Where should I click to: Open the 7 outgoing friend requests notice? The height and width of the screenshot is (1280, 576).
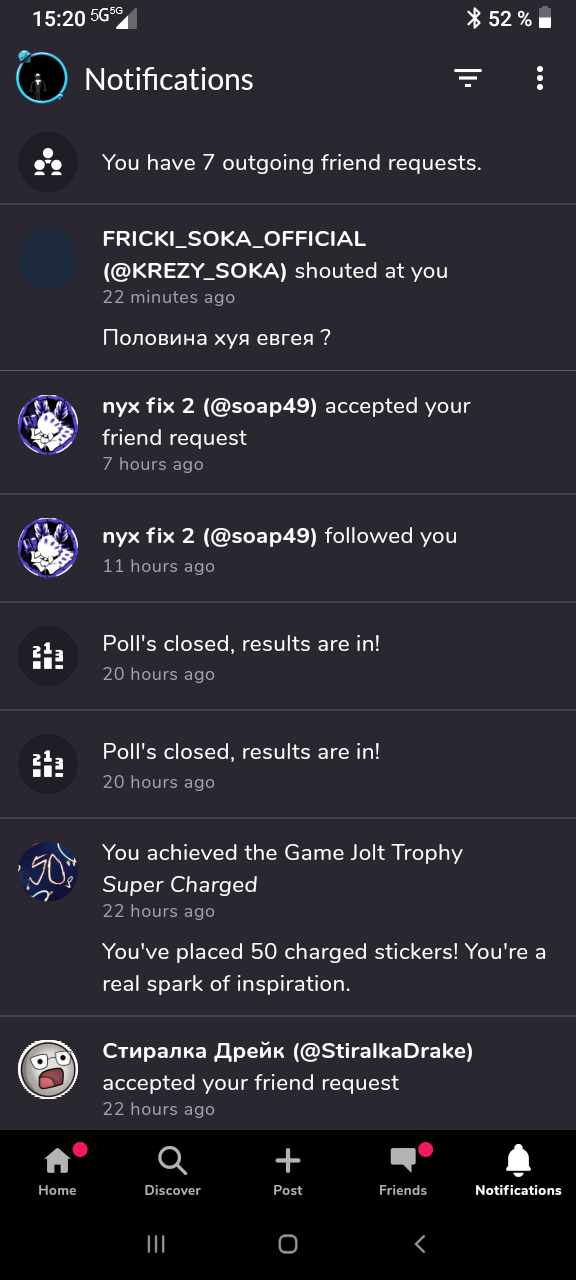(288, 162)
